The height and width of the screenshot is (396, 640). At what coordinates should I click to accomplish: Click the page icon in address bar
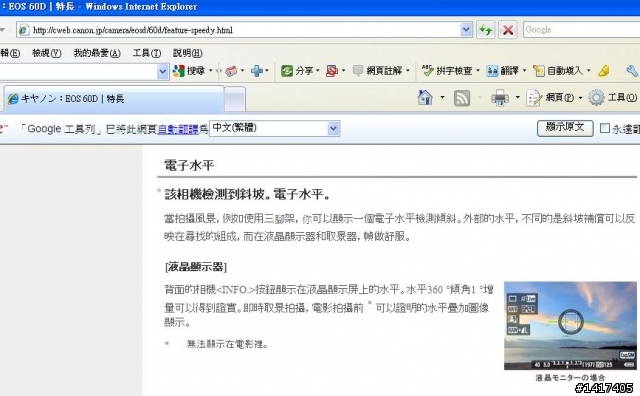point(24,30)
